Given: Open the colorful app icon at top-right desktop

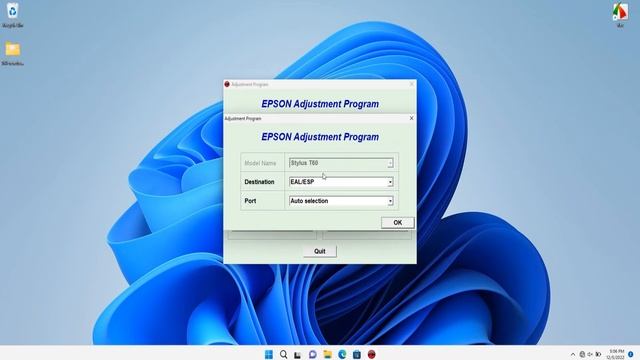Looking at the screenshot, I should (620, 15).
